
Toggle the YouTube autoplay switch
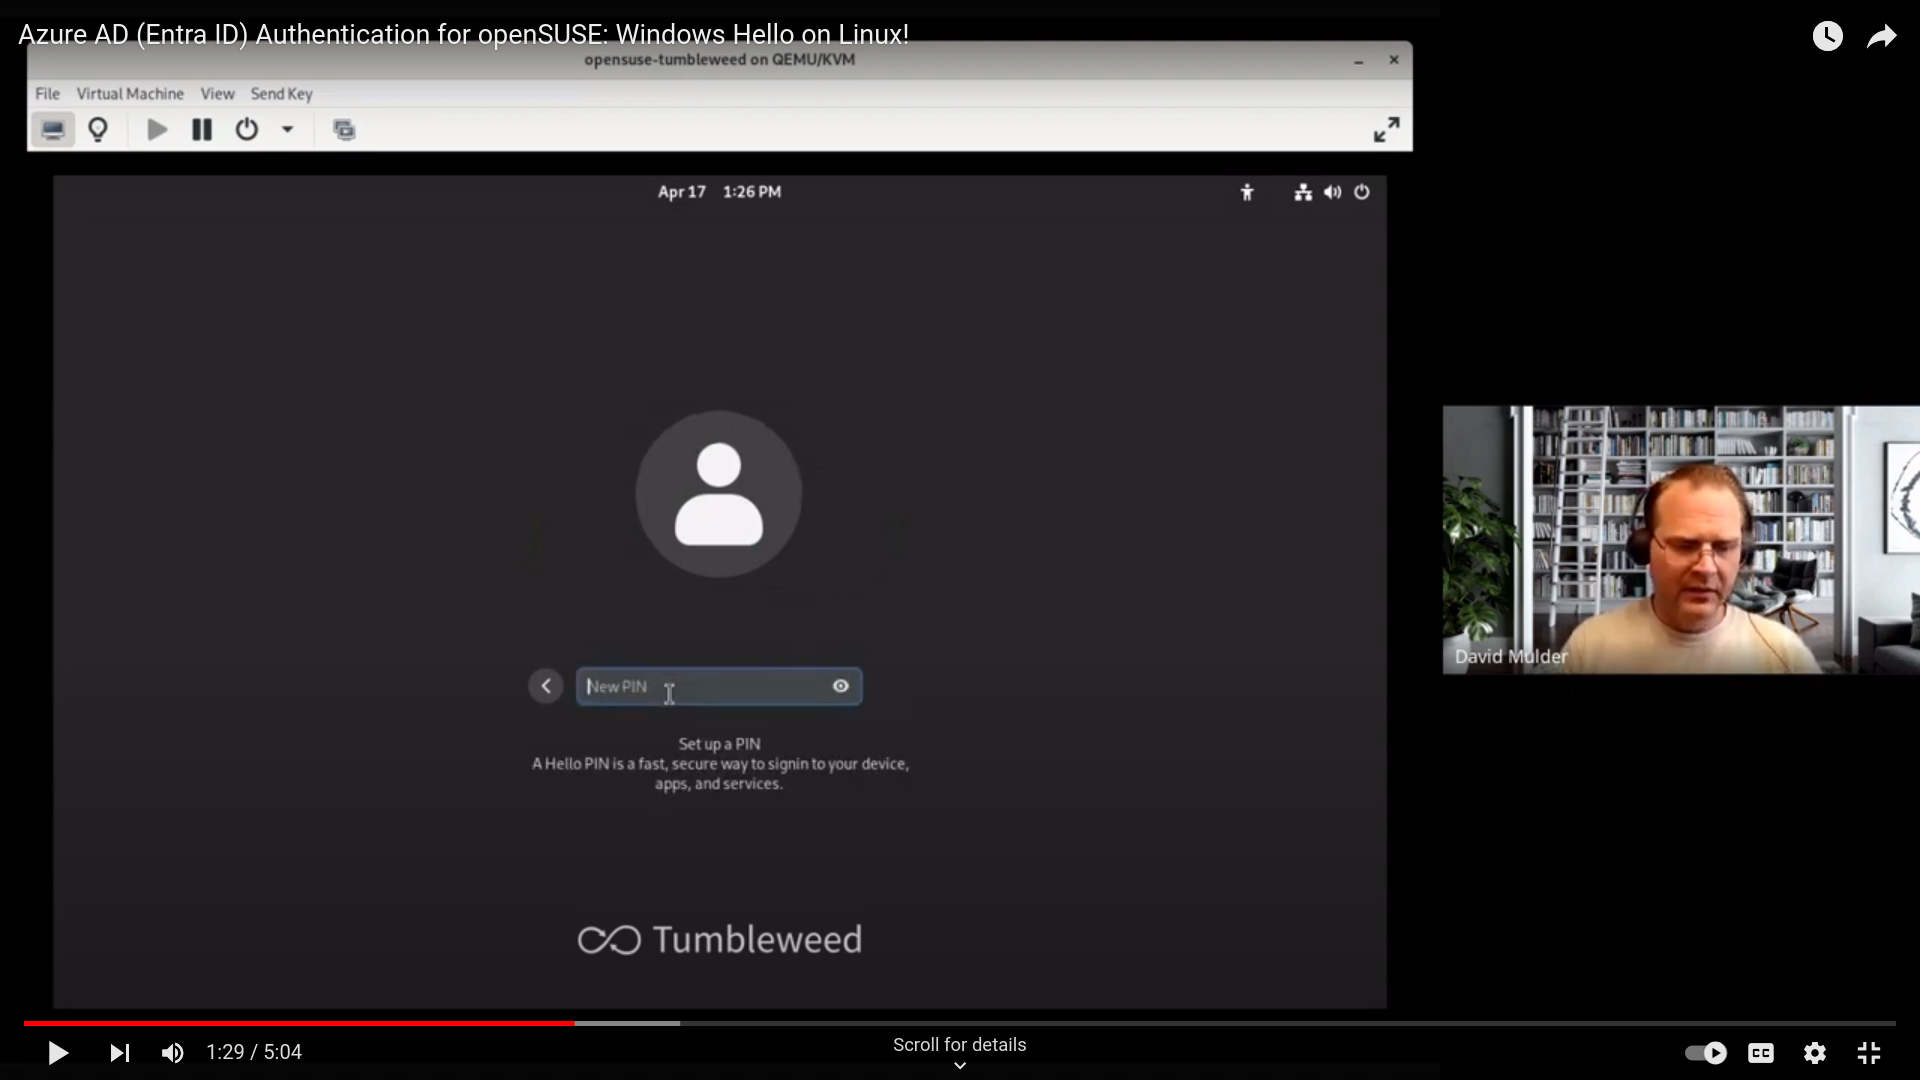(x=1706, y=1053)
